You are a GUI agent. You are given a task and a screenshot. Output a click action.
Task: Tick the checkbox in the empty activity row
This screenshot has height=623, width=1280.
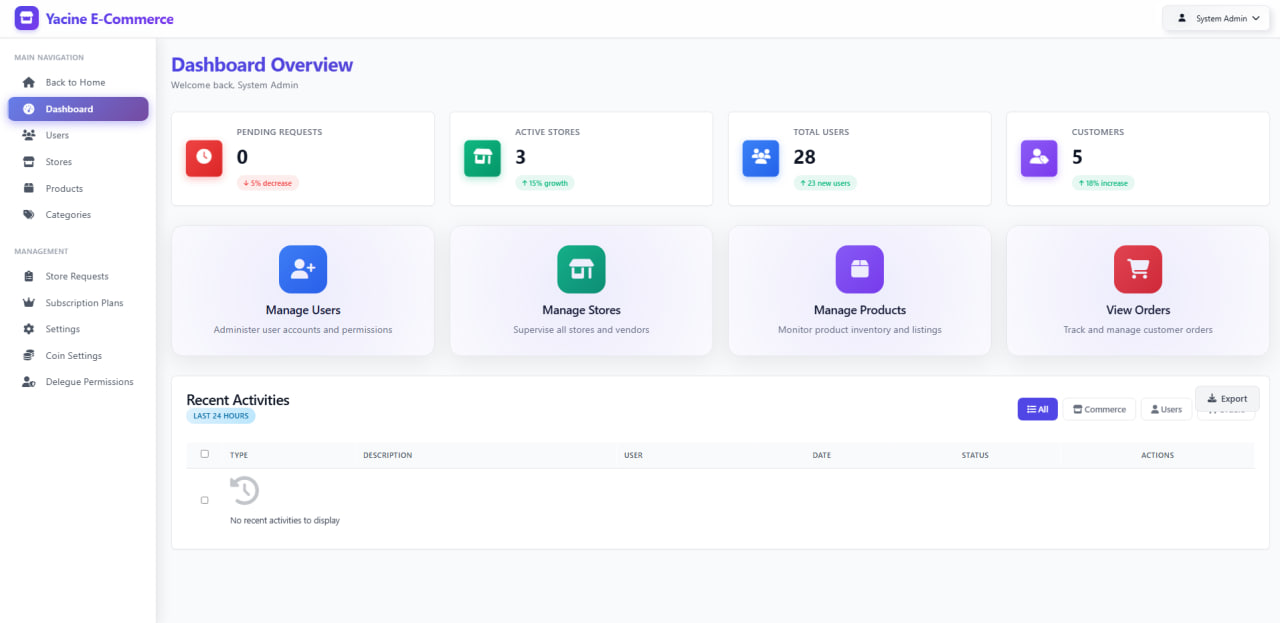[x=205, y=500]
